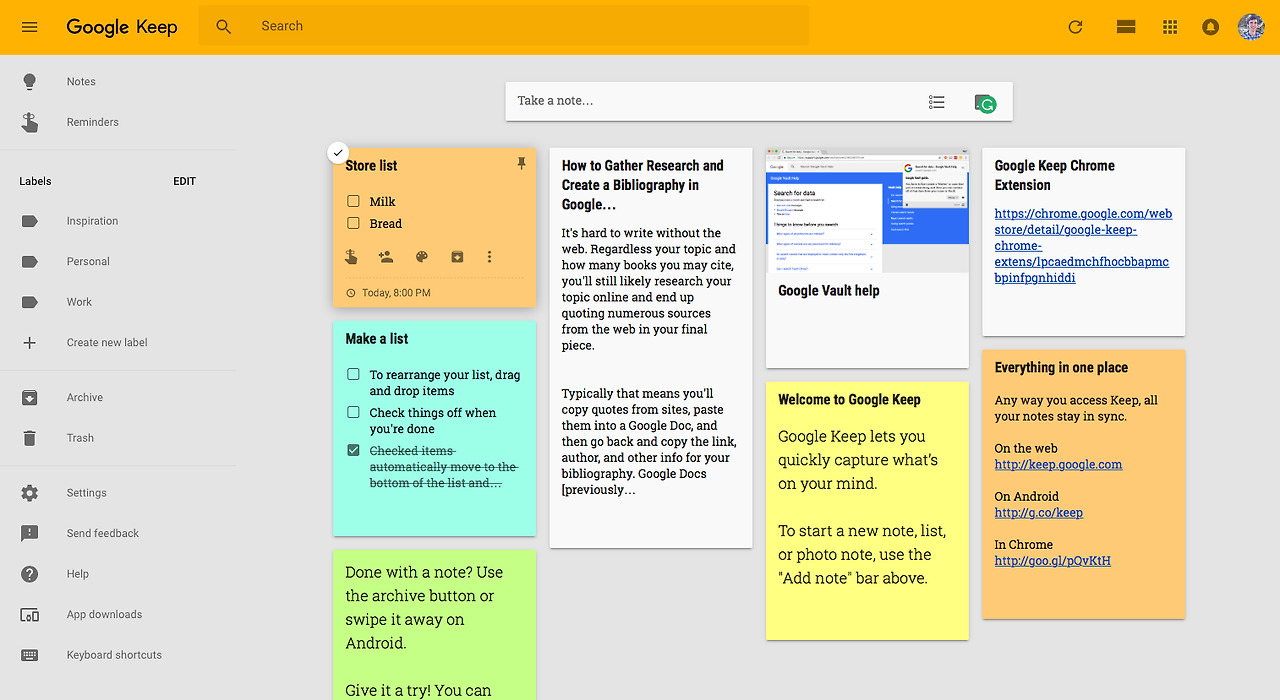Switch to the Reminders section
The image size is (1280, 700).
click(92, 121)
